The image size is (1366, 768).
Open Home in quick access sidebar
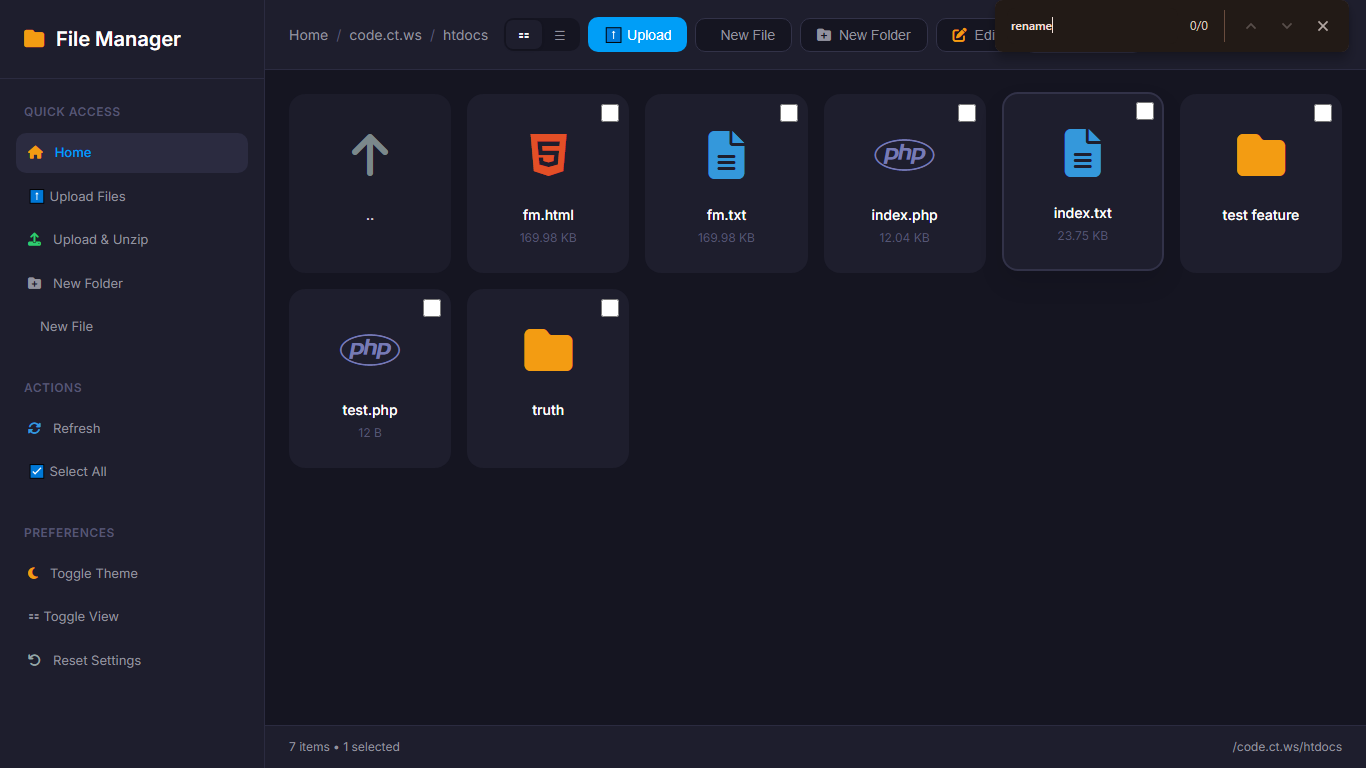coord(72,153)
